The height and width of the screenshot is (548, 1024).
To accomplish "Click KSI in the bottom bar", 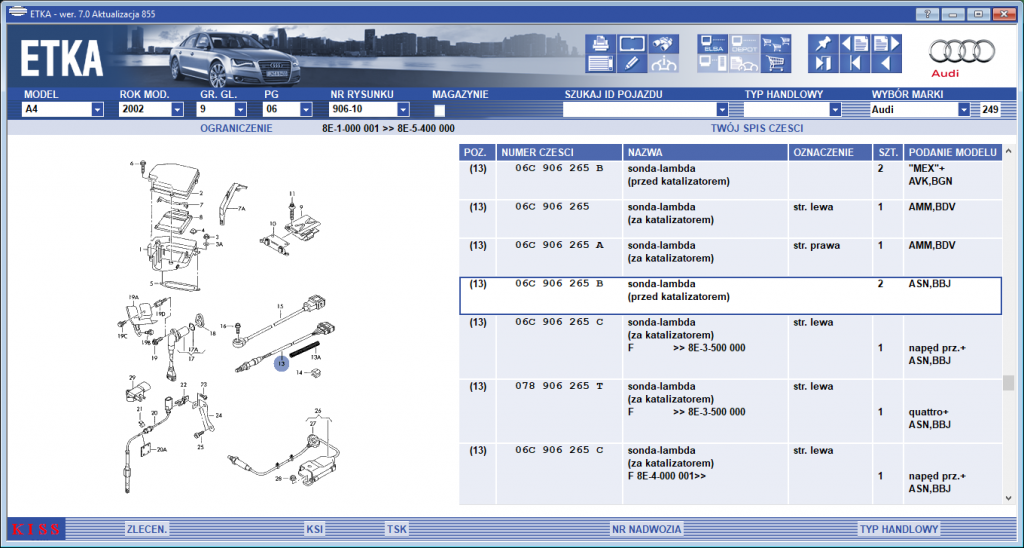I will [x=315, y=529].
